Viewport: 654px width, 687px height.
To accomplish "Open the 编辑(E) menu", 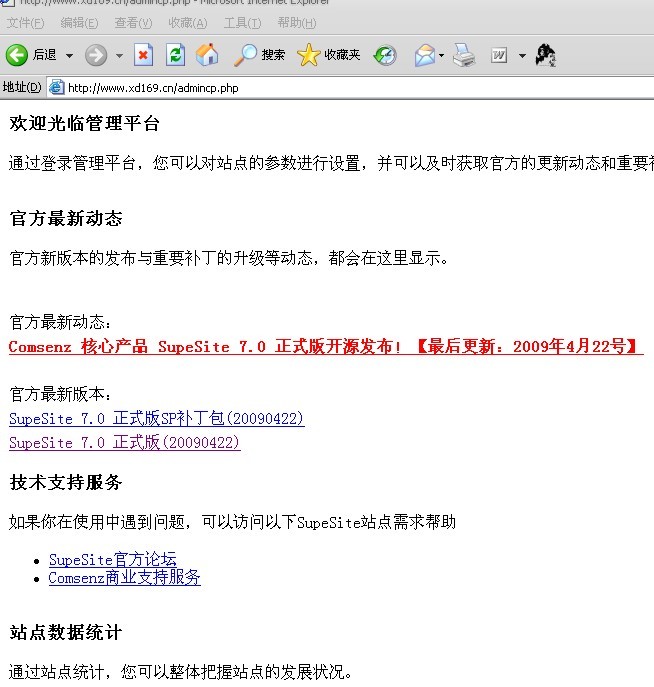I will tap(79, 23).
